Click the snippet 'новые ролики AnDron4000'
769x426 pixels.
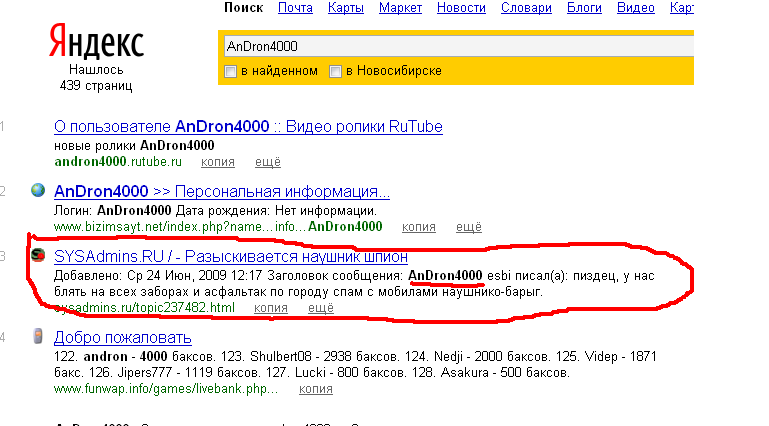[134, 146]
